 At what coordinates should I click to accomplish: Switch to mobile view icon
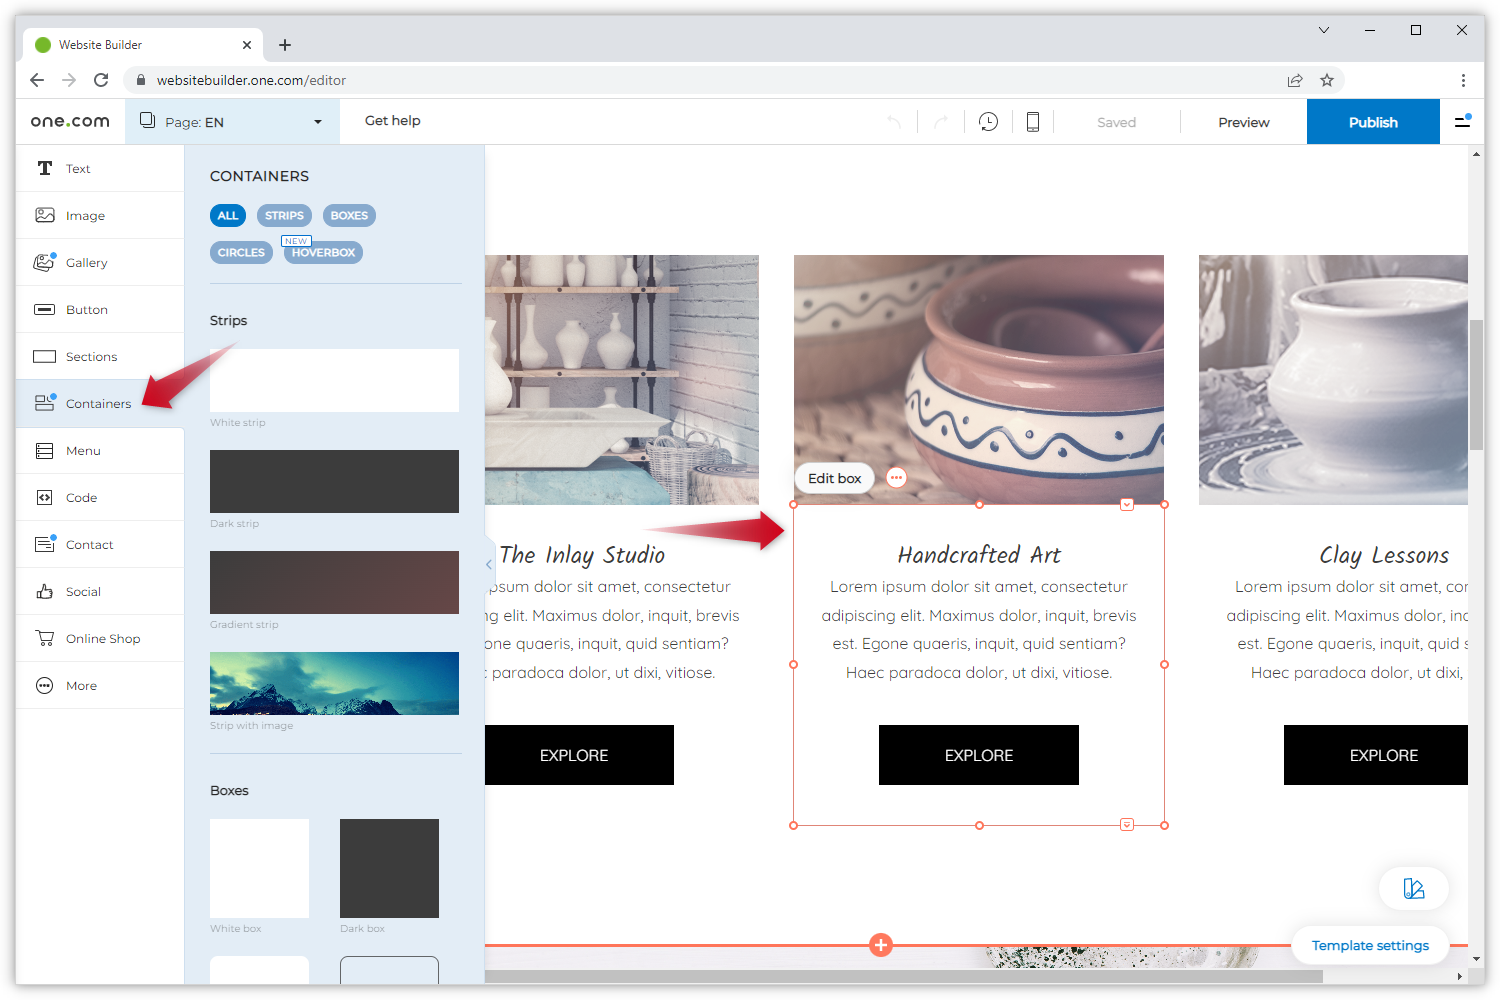[x=1033, y=122]
